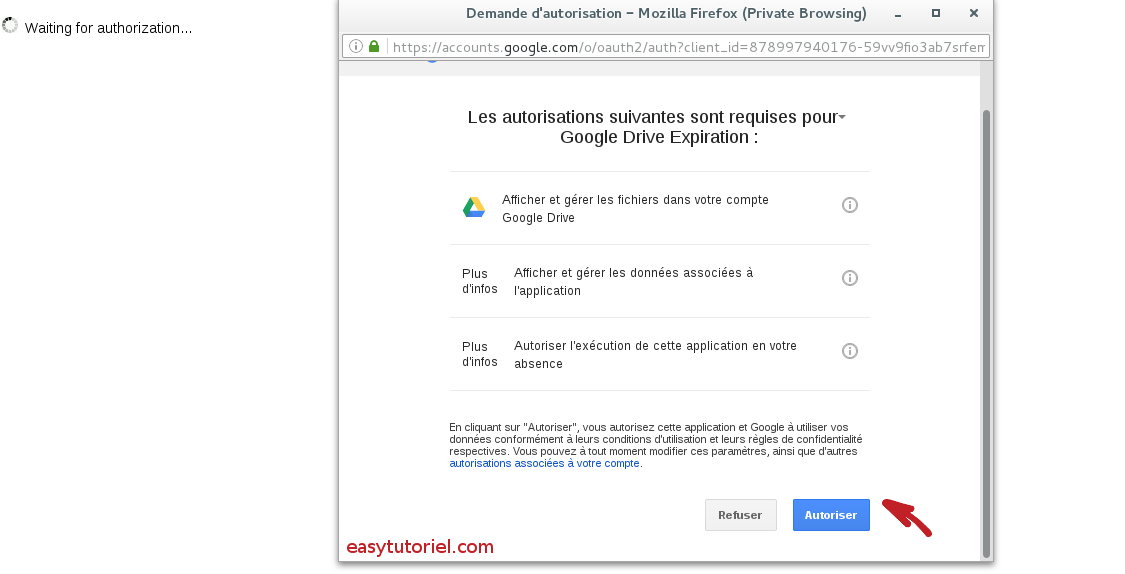Click the Google Drive logo icon
The height and width of the screenshot is (574, 1125).
[474, 207]
